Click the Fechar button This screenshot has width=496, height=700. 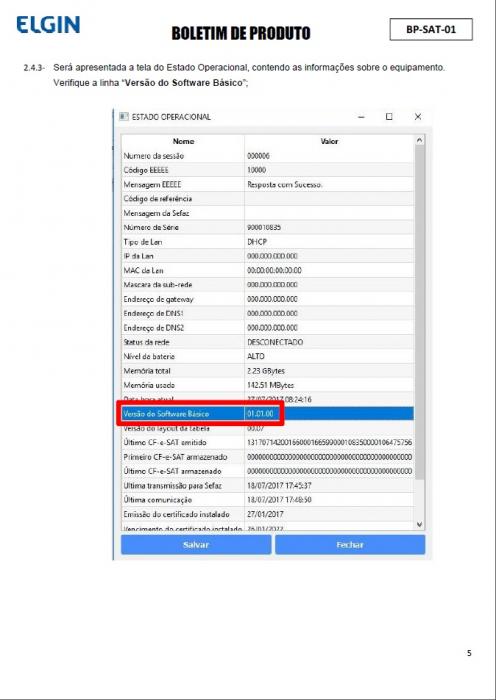pos(350,545)
